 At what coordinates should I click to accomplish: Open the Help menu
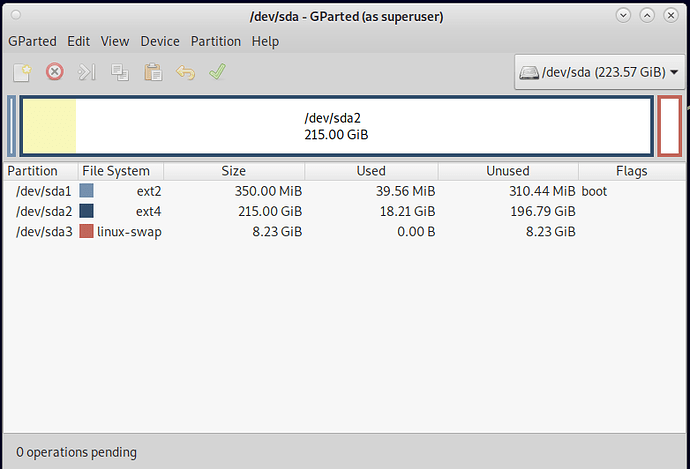265,41
